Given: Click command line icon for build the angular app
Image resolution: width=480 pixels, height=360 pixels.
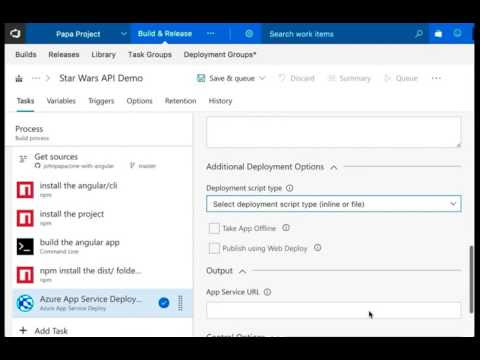Looking at the screenshot, I should pyautogui.click(x=25, y=246).
